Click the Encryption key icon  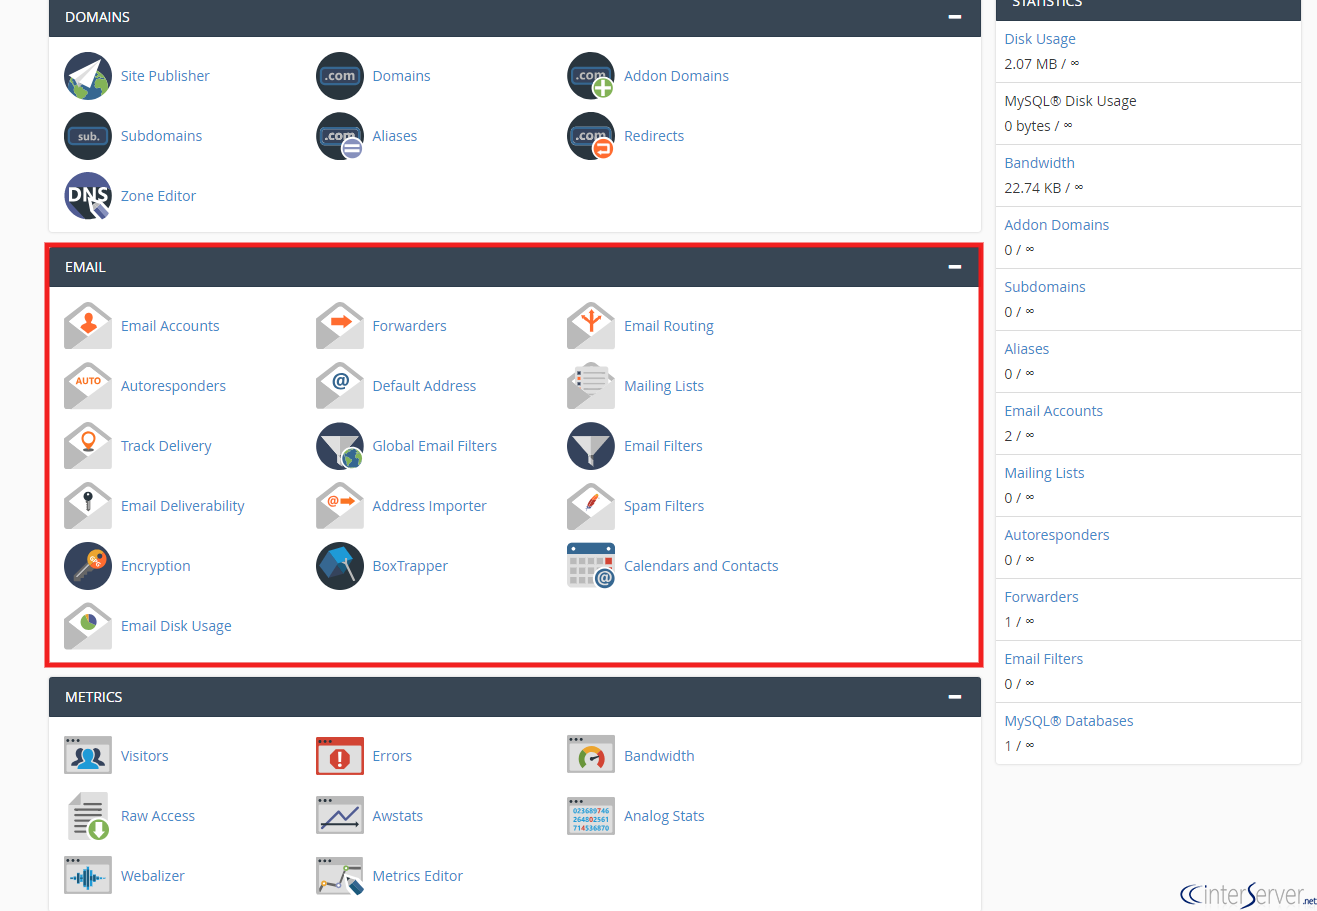coord(88,566)
